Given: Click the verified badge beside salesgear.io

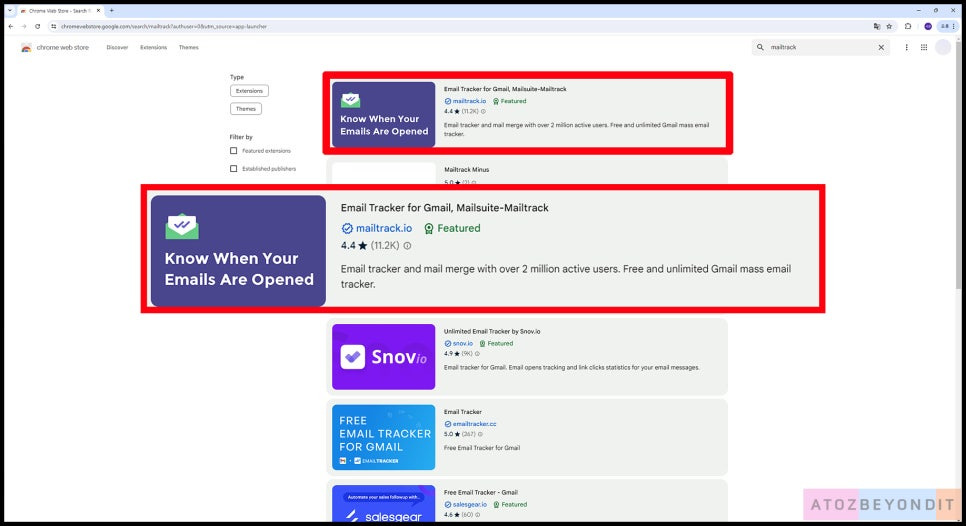Looking at the screenshot, I should (448, 504).
